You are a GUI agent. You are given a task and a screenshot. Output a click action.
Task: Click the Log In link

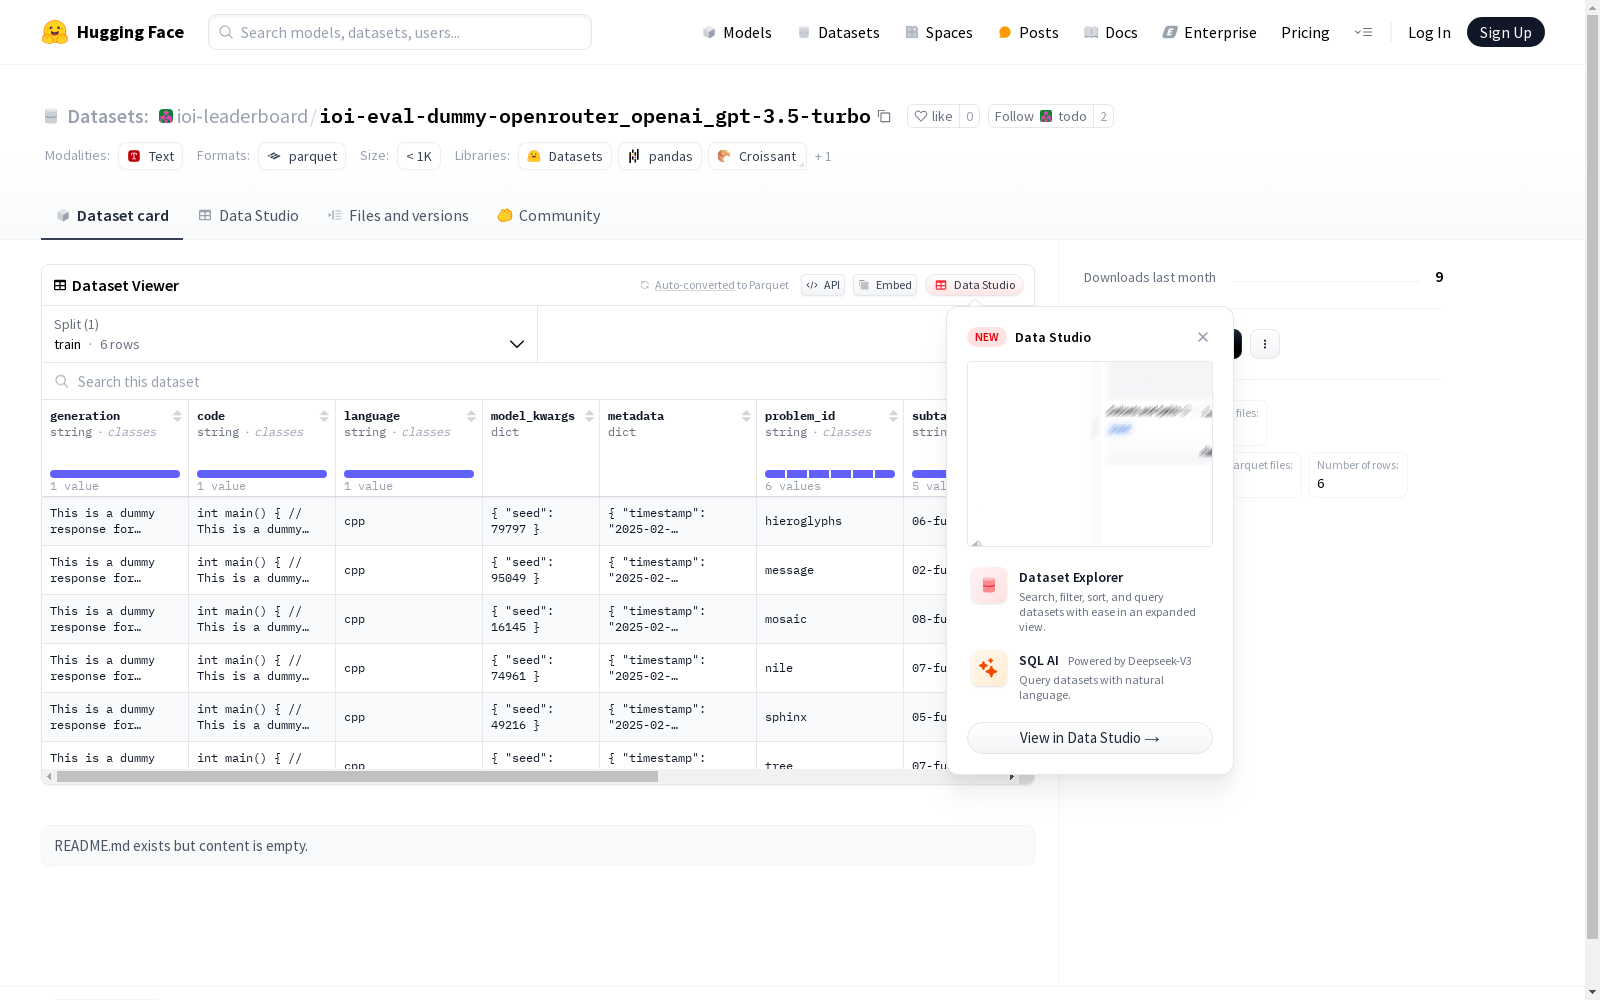click(1429, 32)
